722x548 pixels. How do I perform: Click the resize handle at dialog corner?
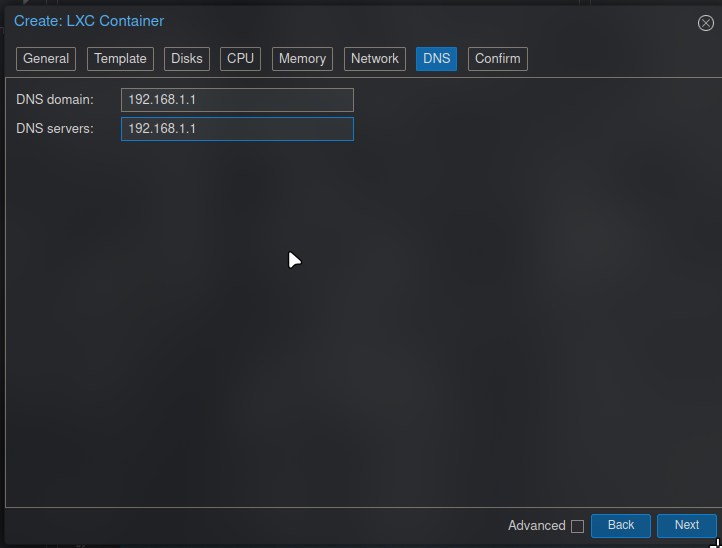[x=718, y=544]
